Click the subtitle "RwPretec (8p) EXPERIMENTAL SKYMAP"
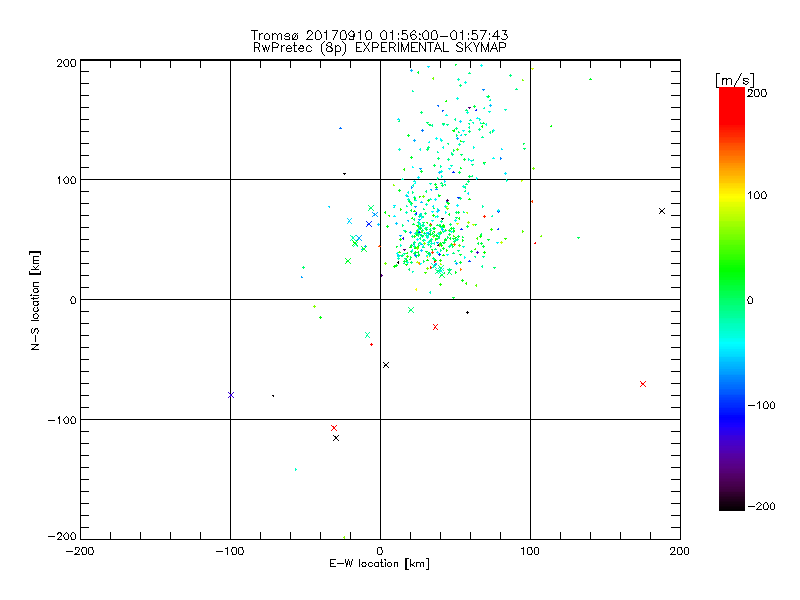Screen dimensions: 800x600 [x=380, y=48]
